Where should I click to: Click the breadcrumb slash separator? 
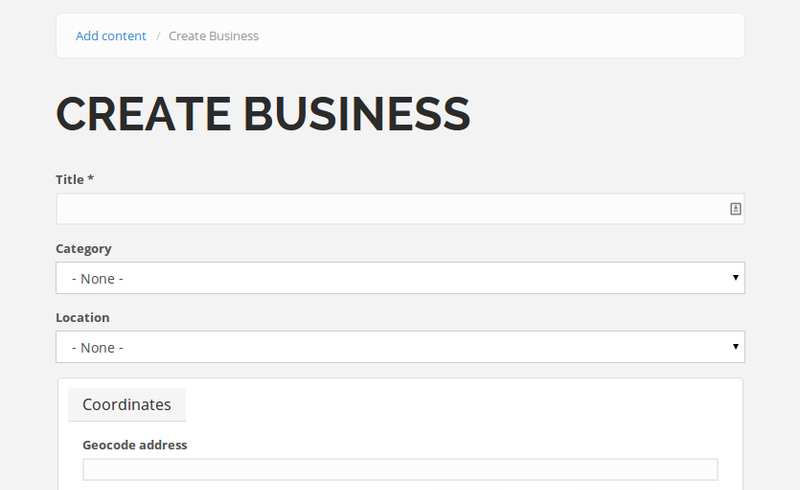158,36
